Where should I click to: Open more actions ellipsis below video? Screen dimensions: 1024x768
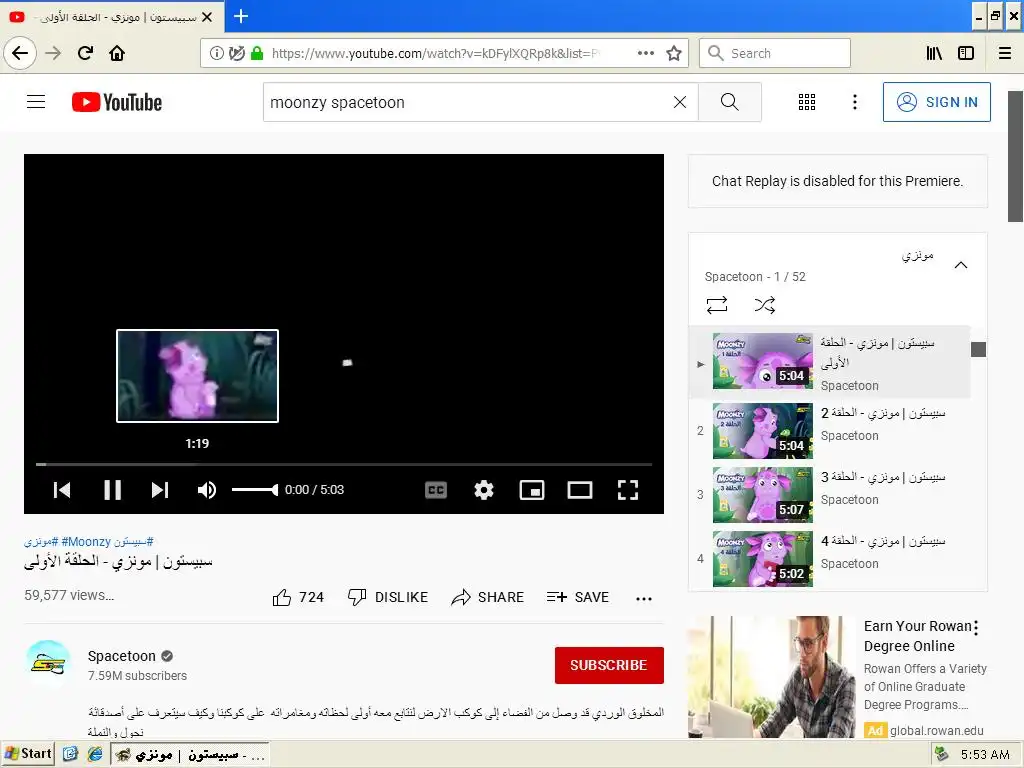[x=644, y=598]
